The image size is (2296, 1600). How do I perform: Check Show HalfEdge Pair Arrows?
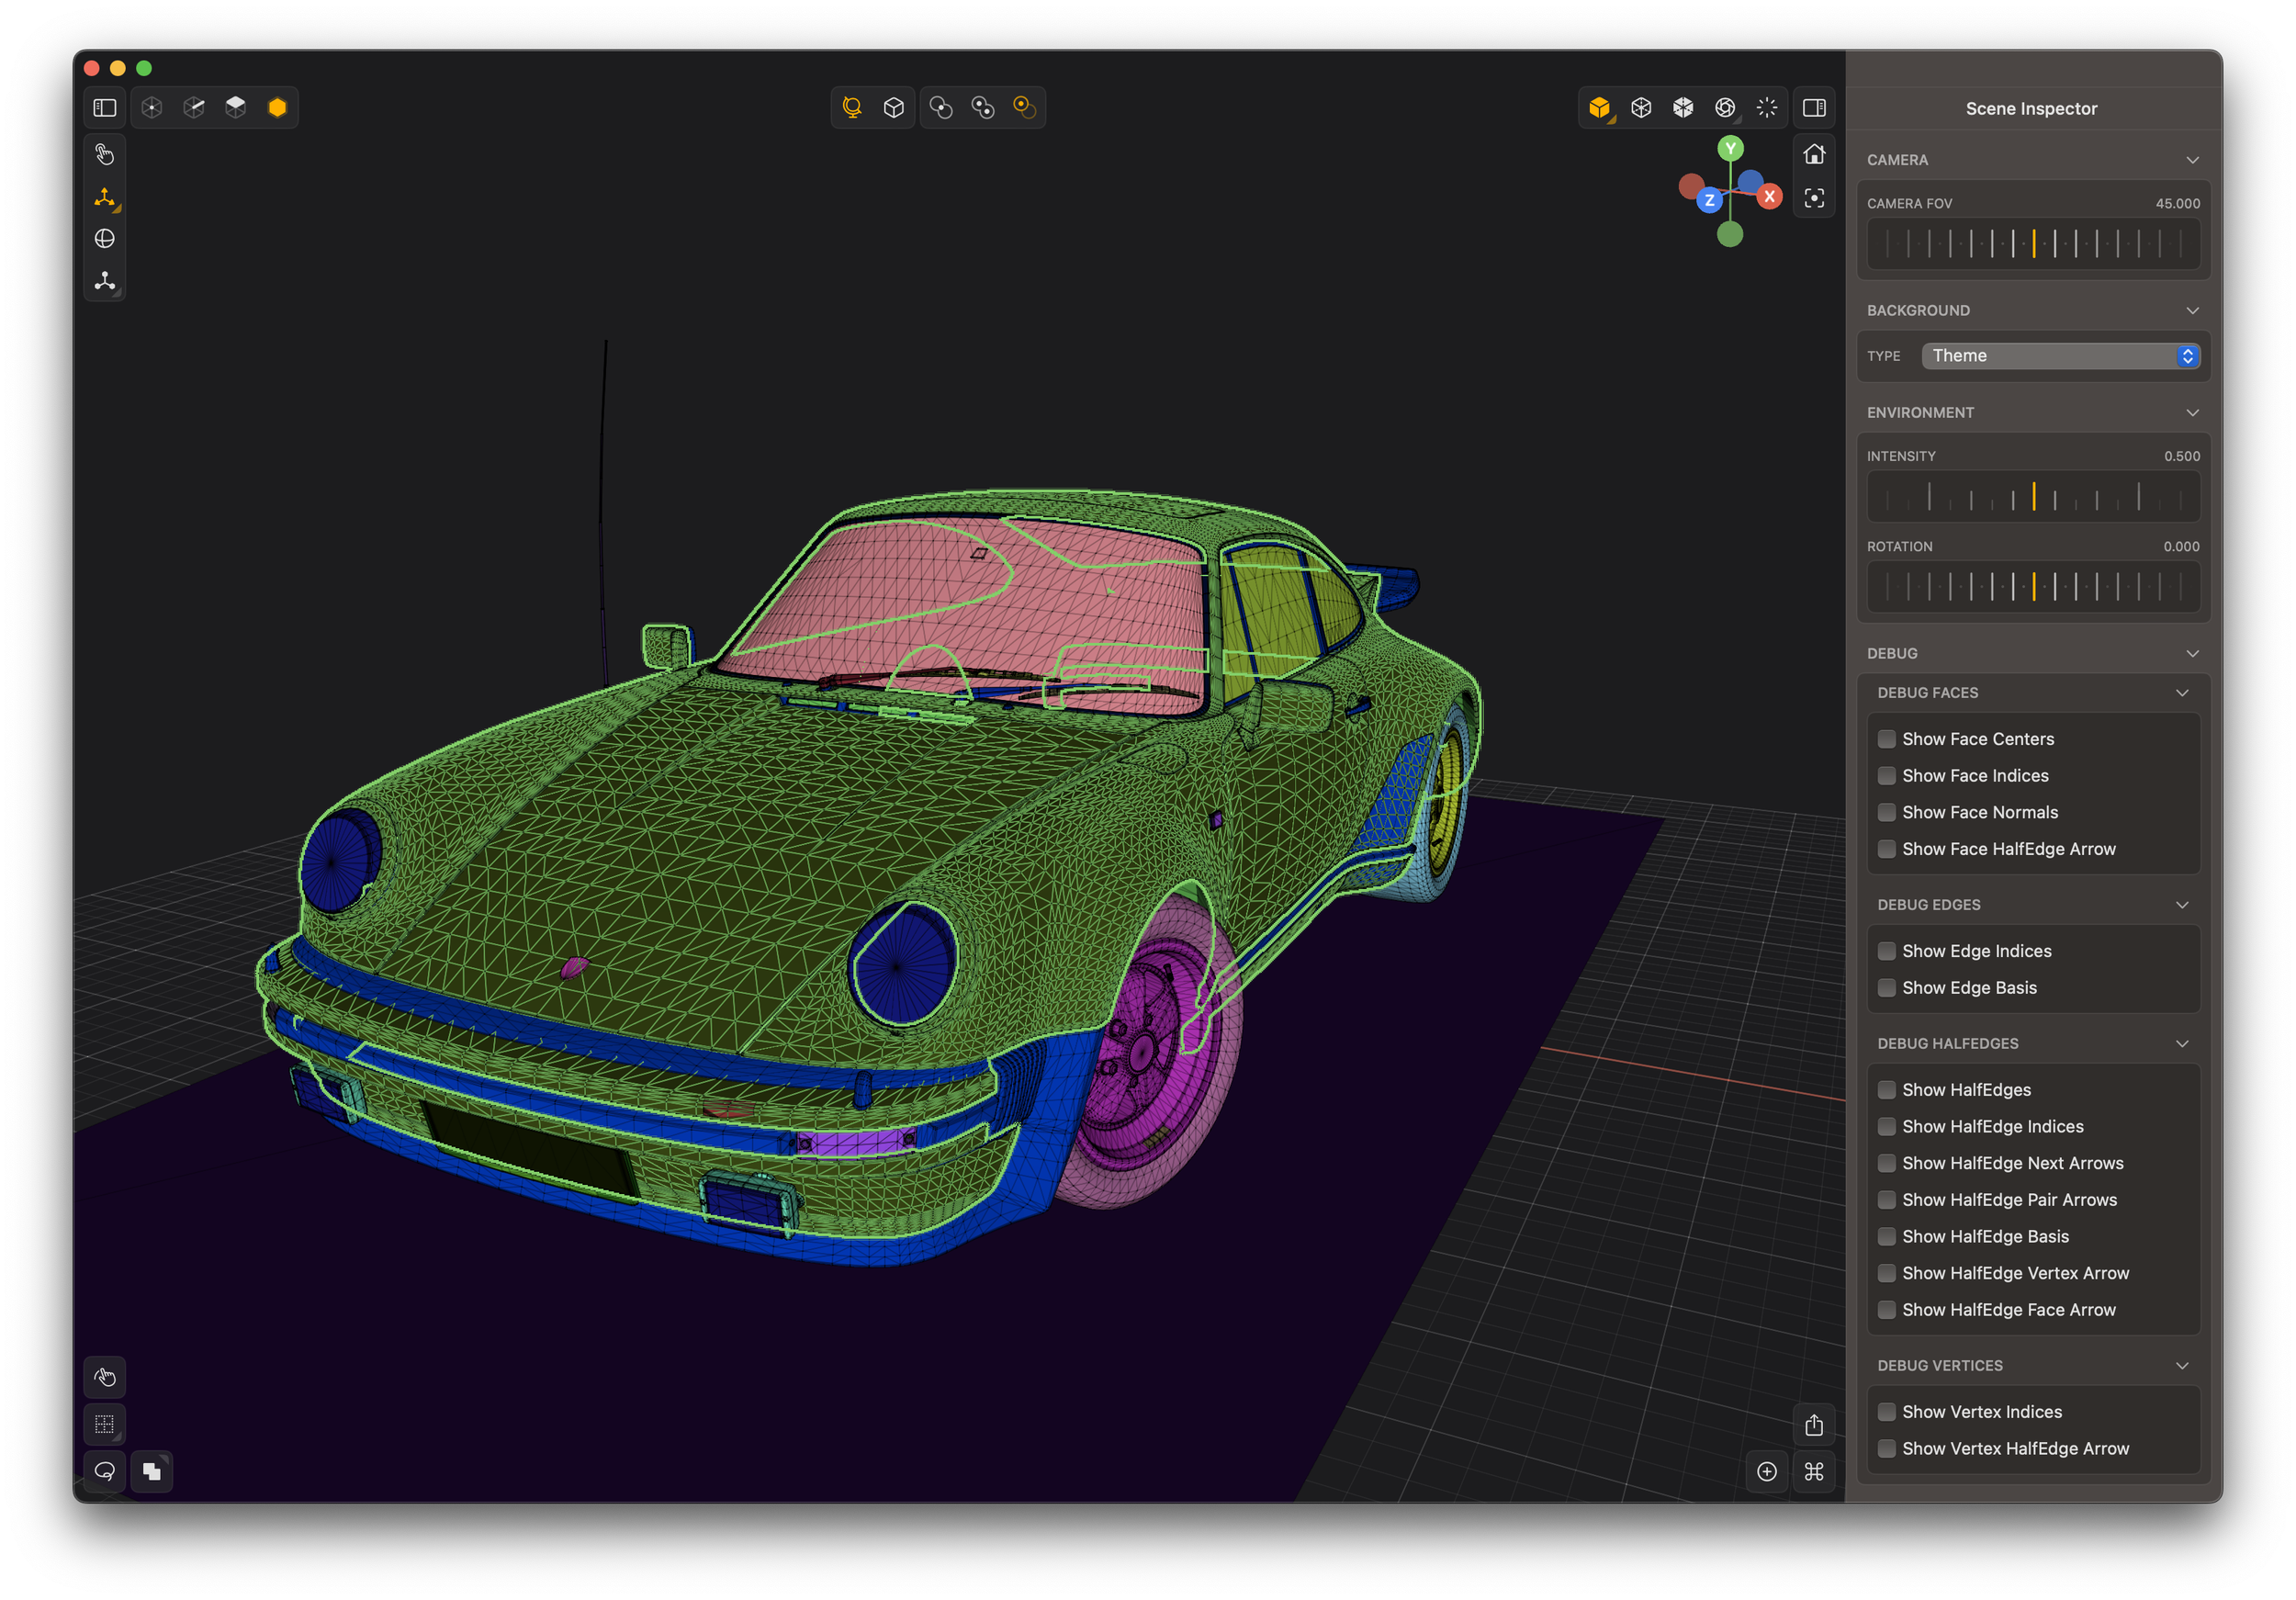pyautogui.click(x=1887, y=1200)
